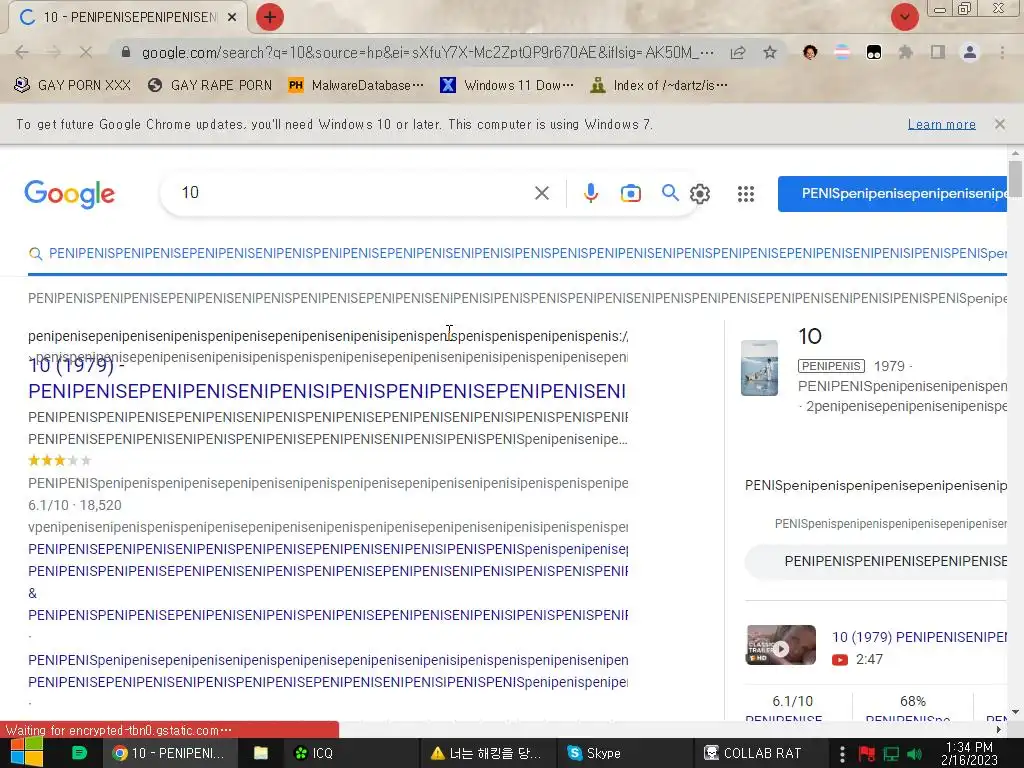This screenshot has width=1024, height=768.
Task: Open the volume speaker tray icon
Action: pyautogui.click(x=914, y=754)
